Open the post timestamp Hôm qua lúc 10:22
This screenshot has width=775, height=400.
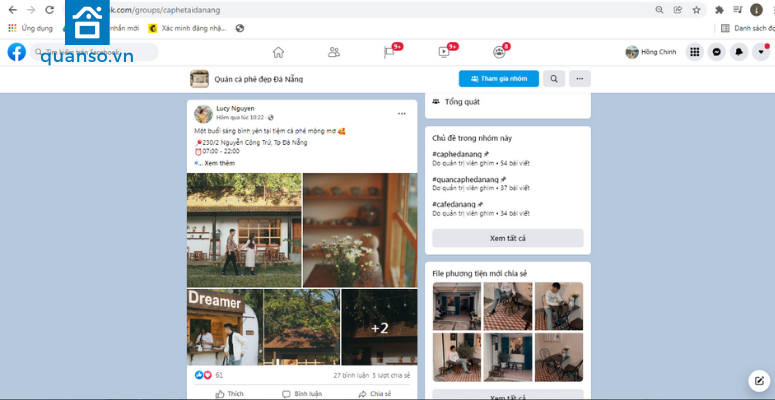coord(240,118)
